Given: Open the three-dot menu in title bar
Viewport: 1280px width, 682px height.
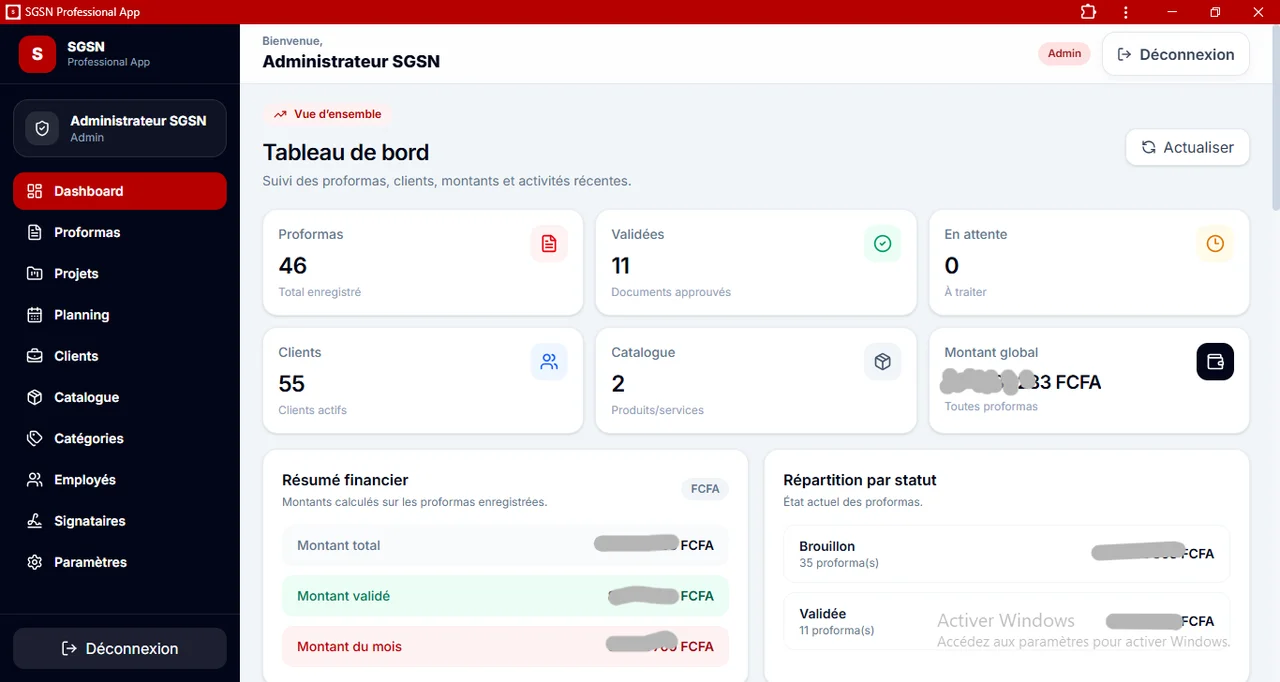Looking at the screenshot, I should pos(1126,12).
